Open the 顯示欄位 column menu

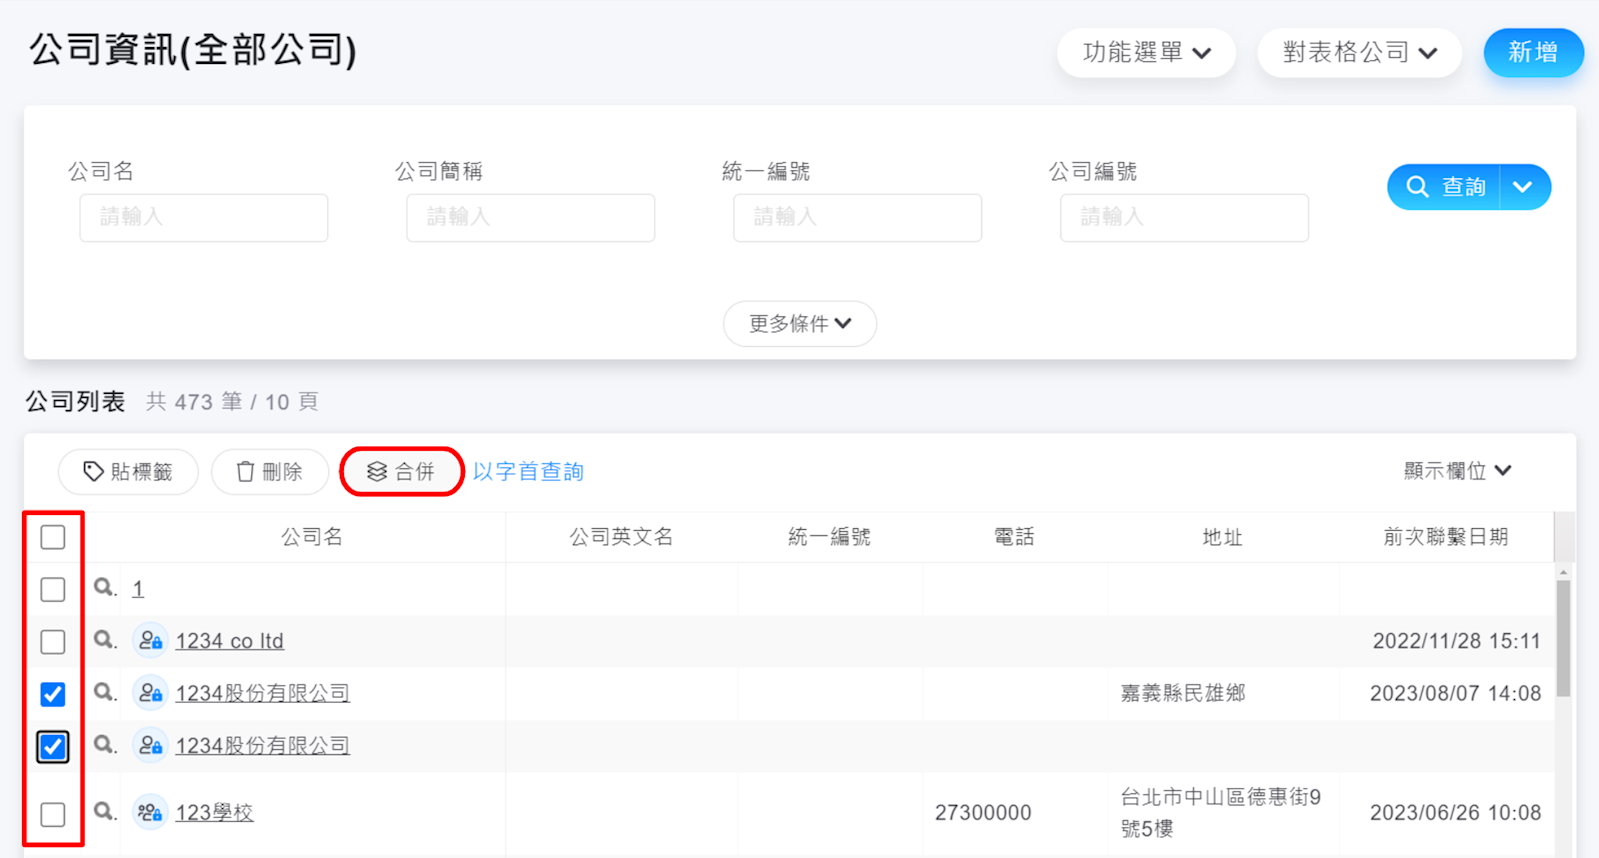pyautogui.click(x=1457, y=471)
